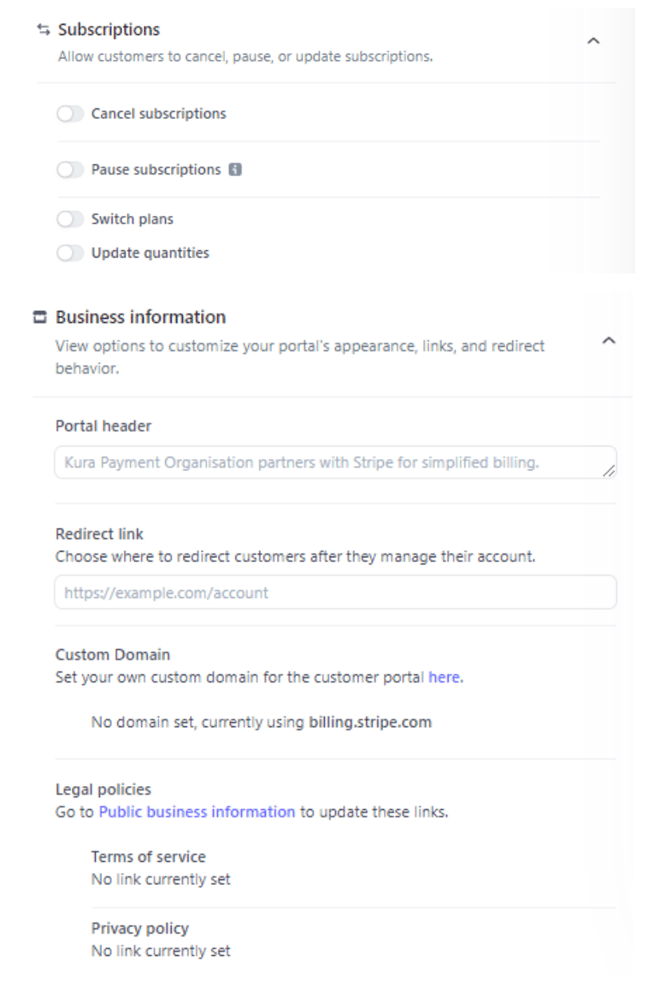
Task: Click the Privacy policy entry
Action: [x=140, y=928]
